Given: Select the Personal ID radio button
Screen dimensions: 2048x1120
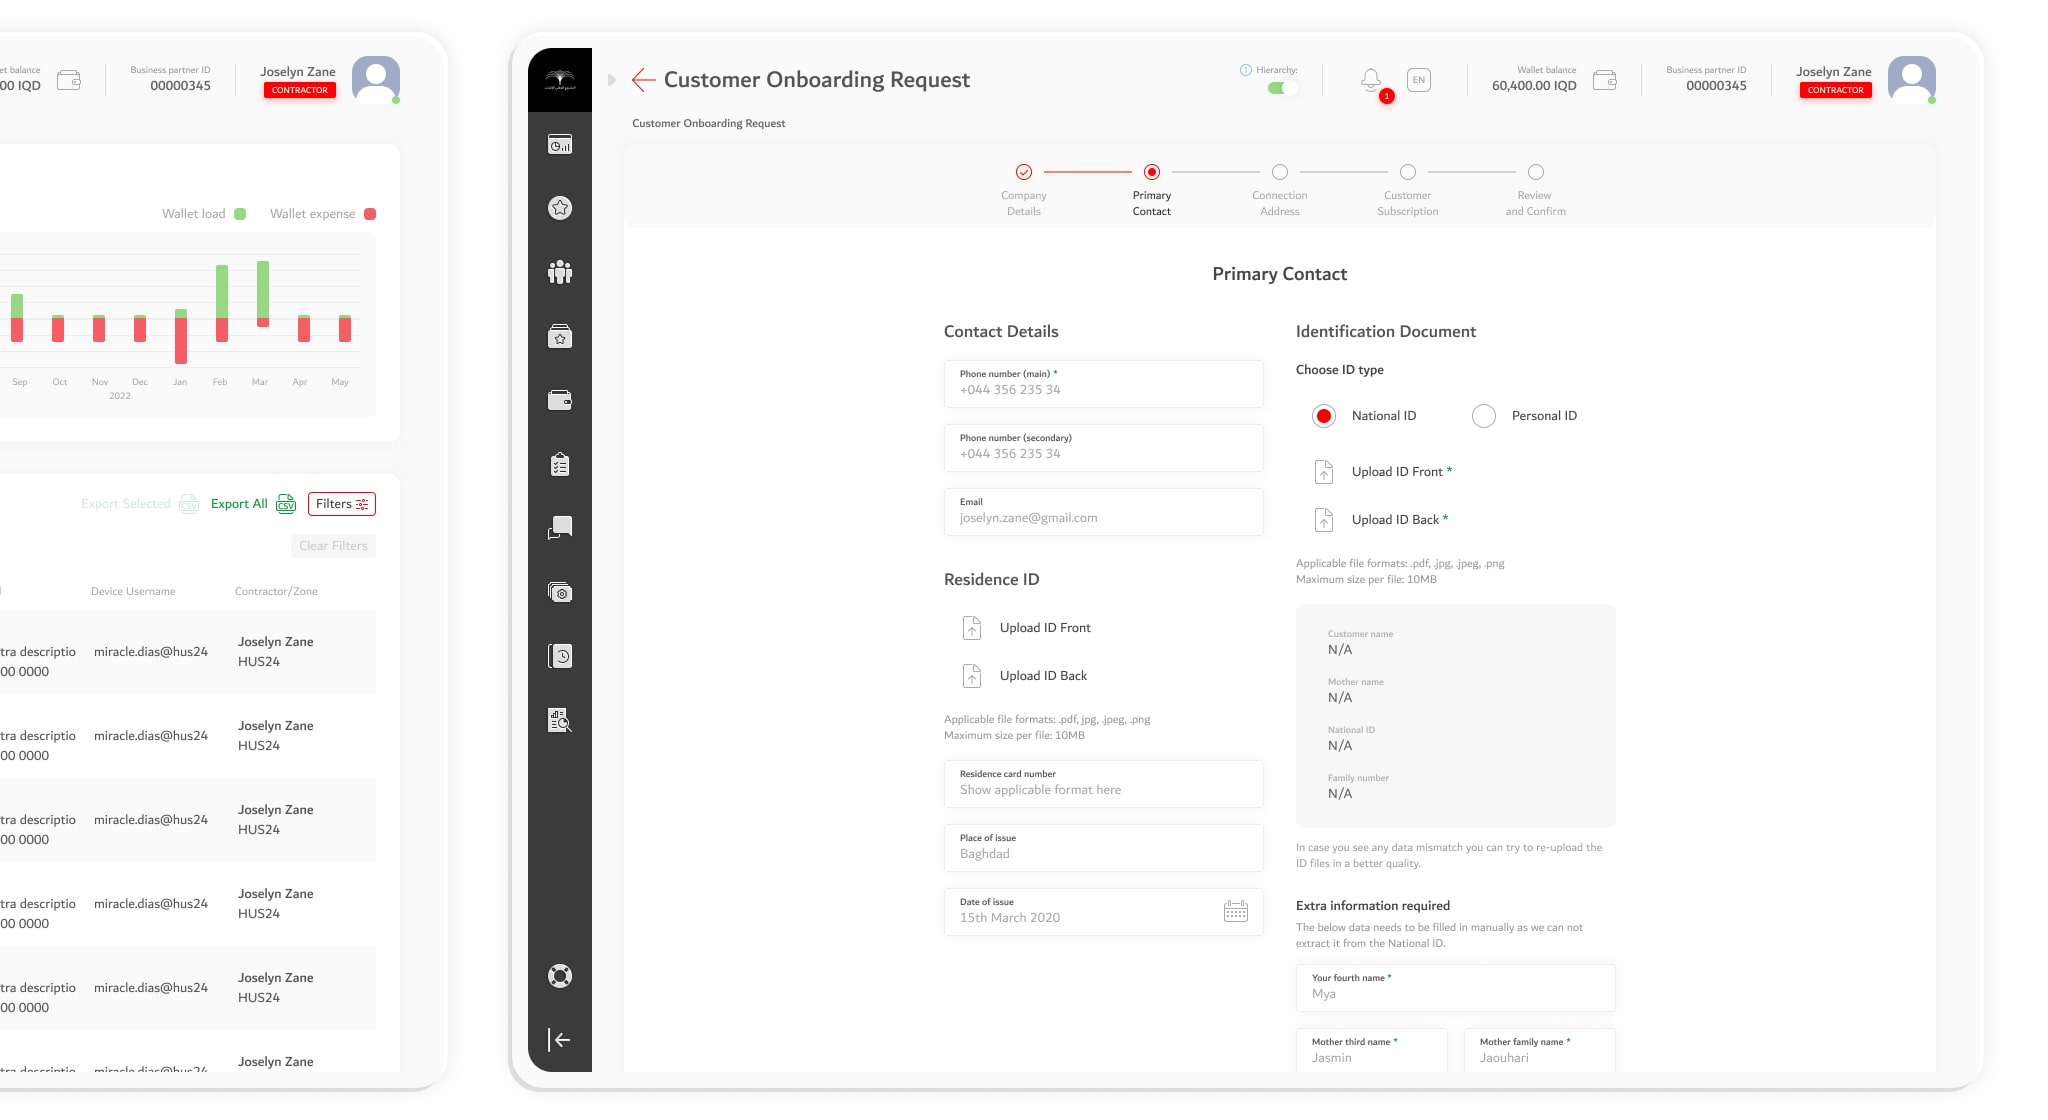Looking at the screenshot, I should [x=1484, y=416].
